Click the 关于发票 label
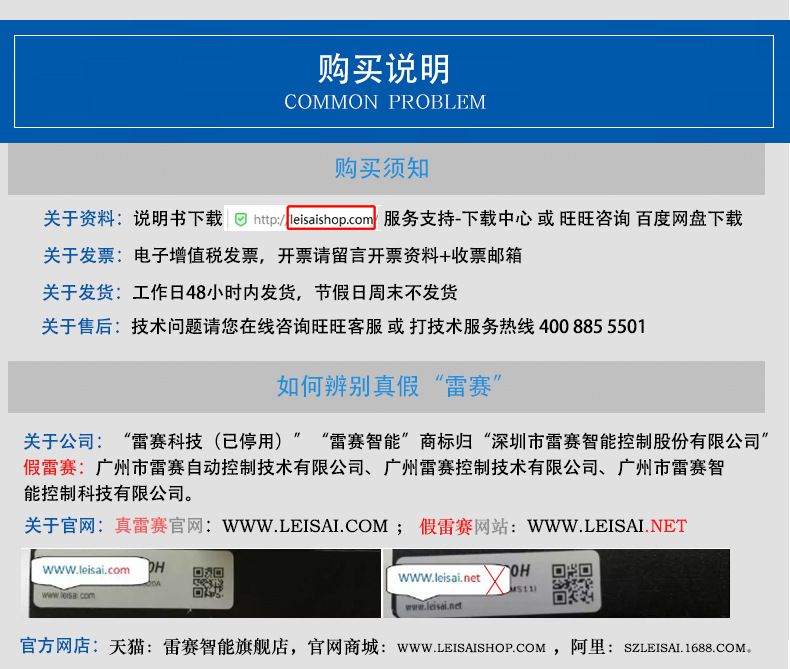This screenshot has height=669, width=790. pyautogui.click(x=83, y=255)
